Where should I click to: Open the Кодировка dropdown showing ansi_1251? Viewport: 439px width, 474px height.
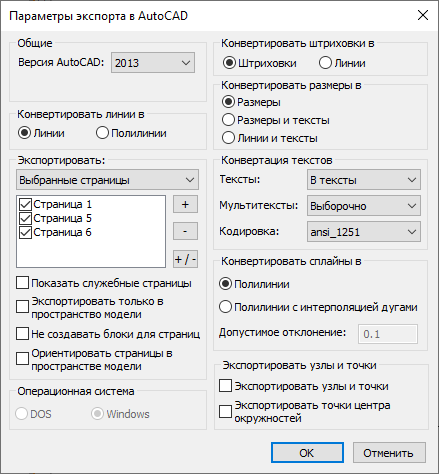coord(364,232)
